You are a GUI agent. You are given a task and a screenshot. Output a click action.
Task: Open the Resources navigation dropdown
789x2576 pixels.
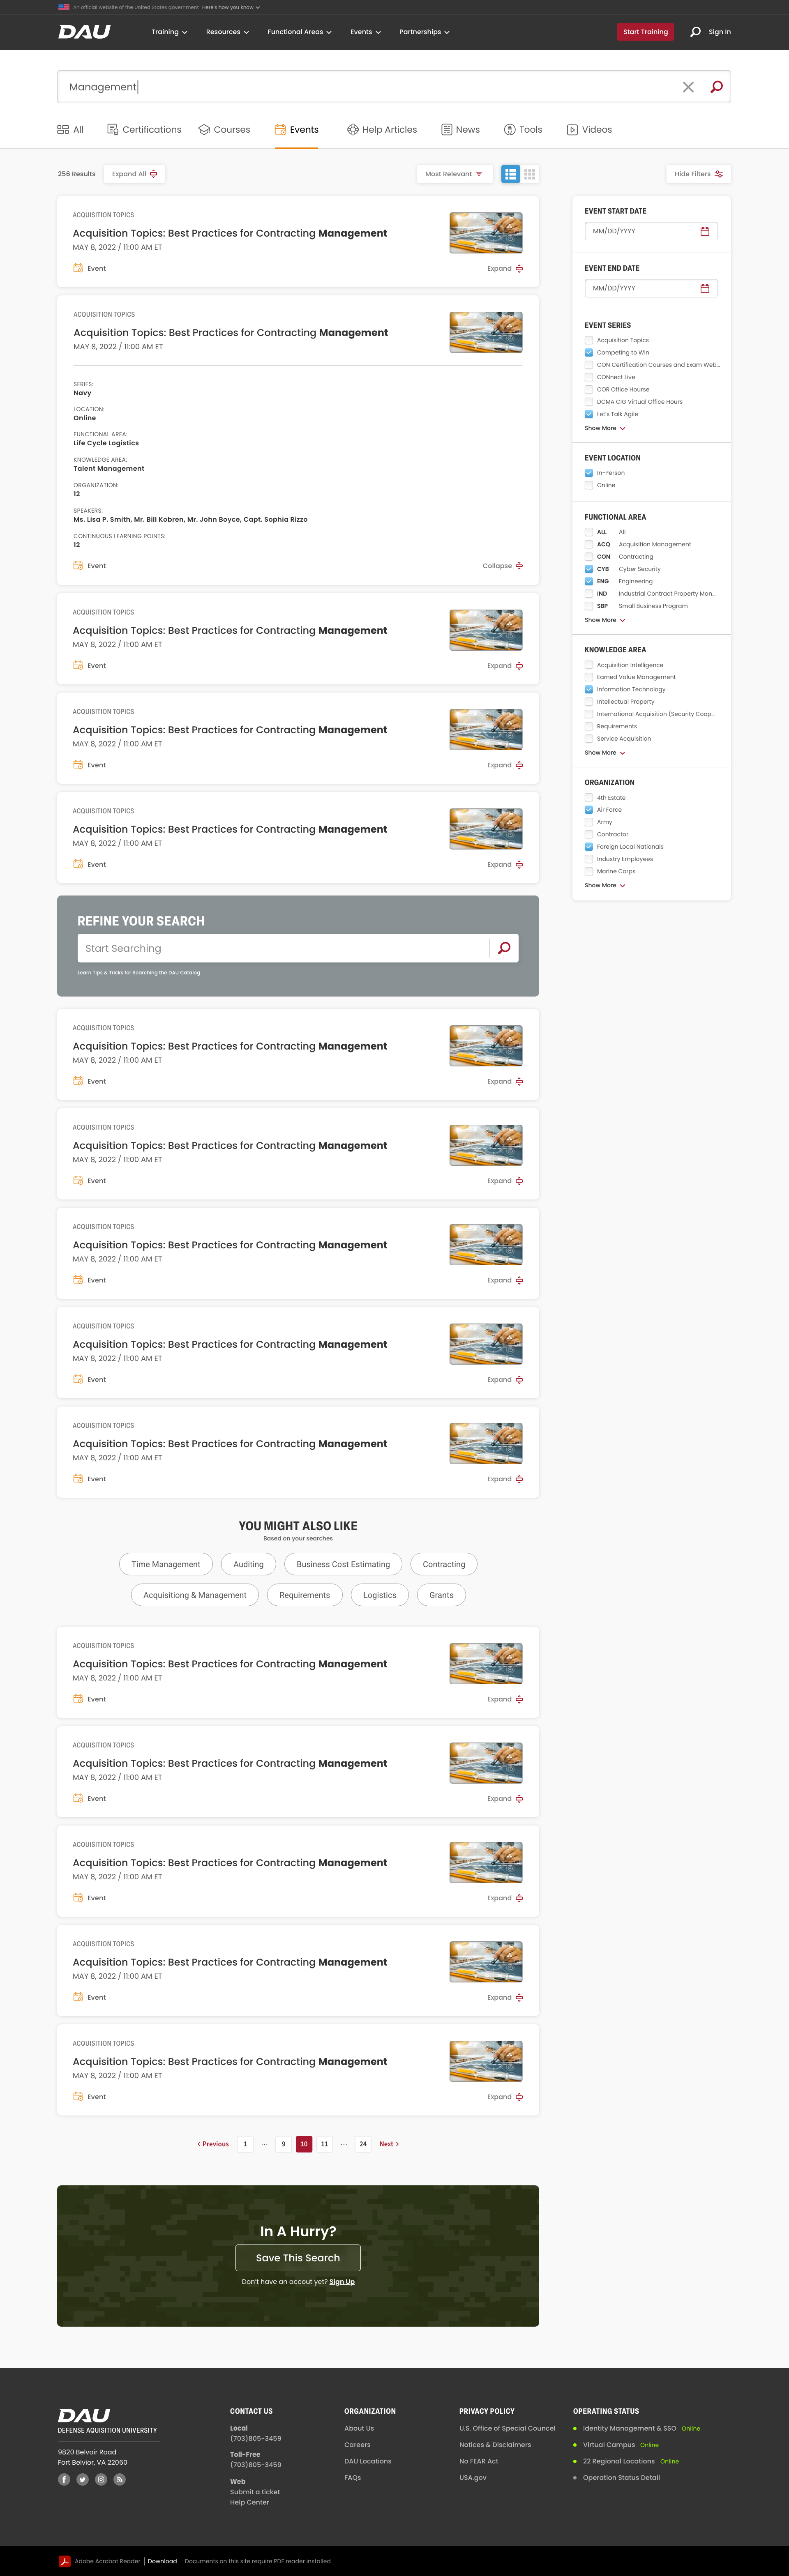(227, 32)
